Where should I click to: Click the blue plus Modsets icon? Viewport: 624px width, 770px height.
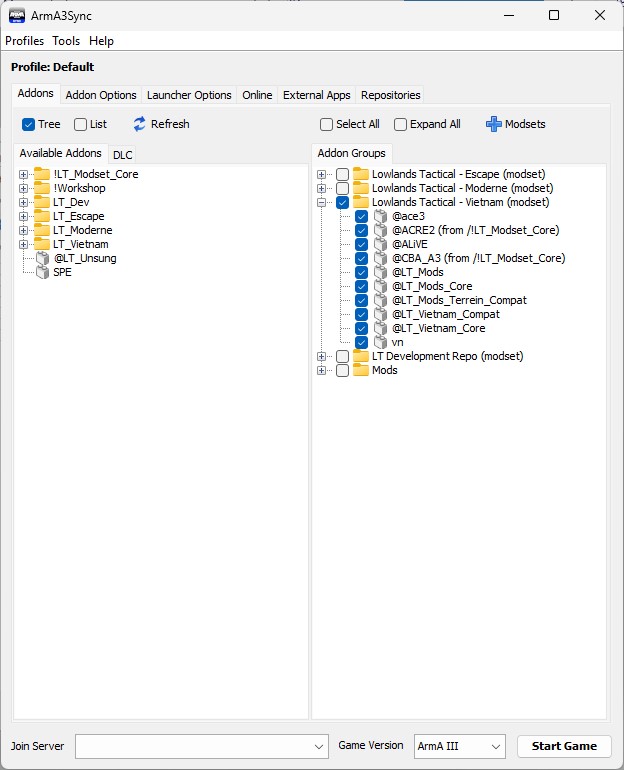[x=493, y=124]
